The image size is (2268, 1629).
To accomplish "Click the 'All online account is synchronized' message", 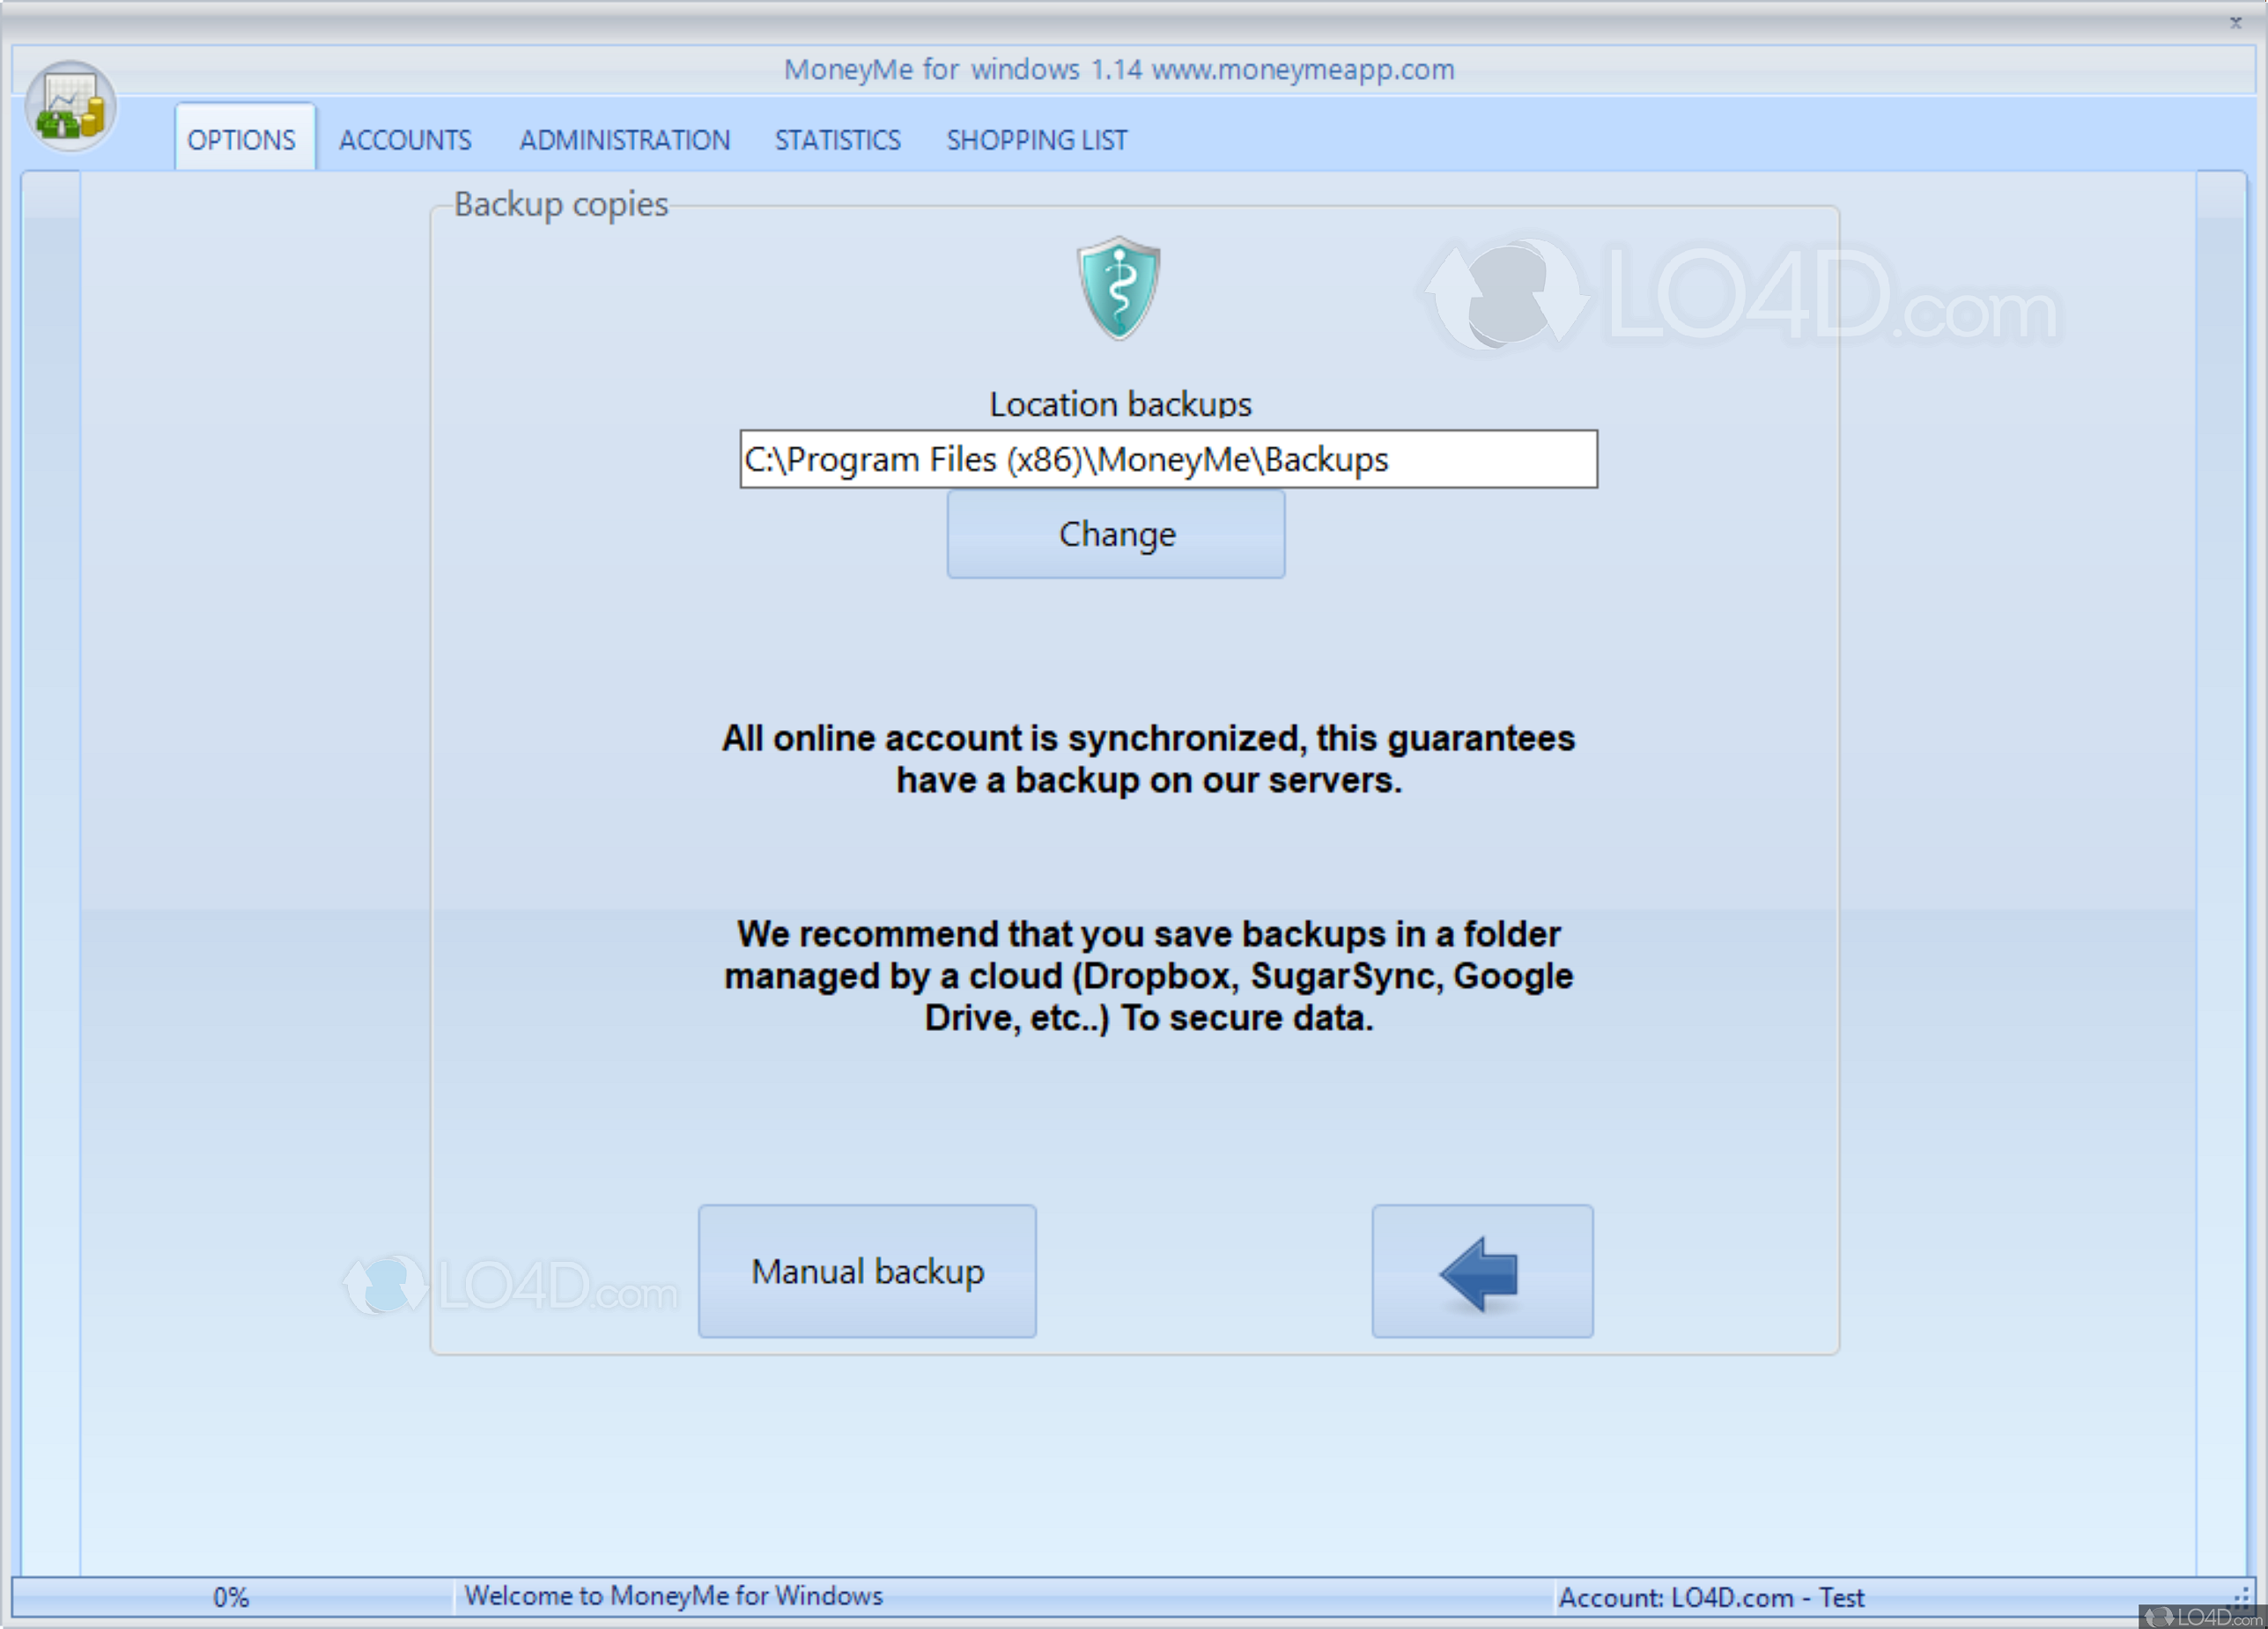I will (x=1148, y=759).
